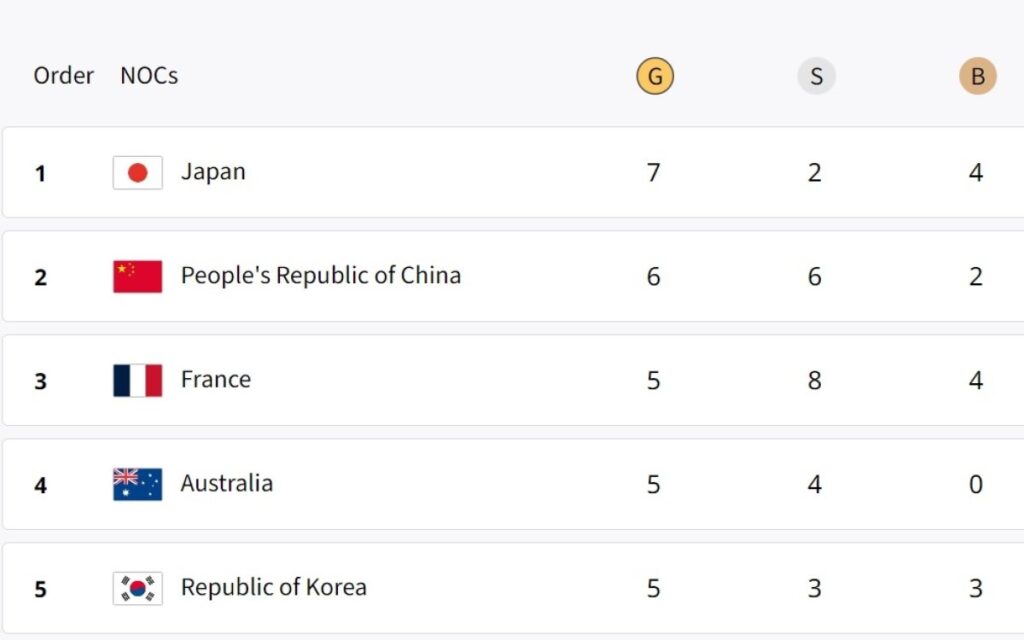Image resolution: width=1024 pixels, height=640 pixels.
Task: Select the Australia country name
Action: tap(226, 484)
